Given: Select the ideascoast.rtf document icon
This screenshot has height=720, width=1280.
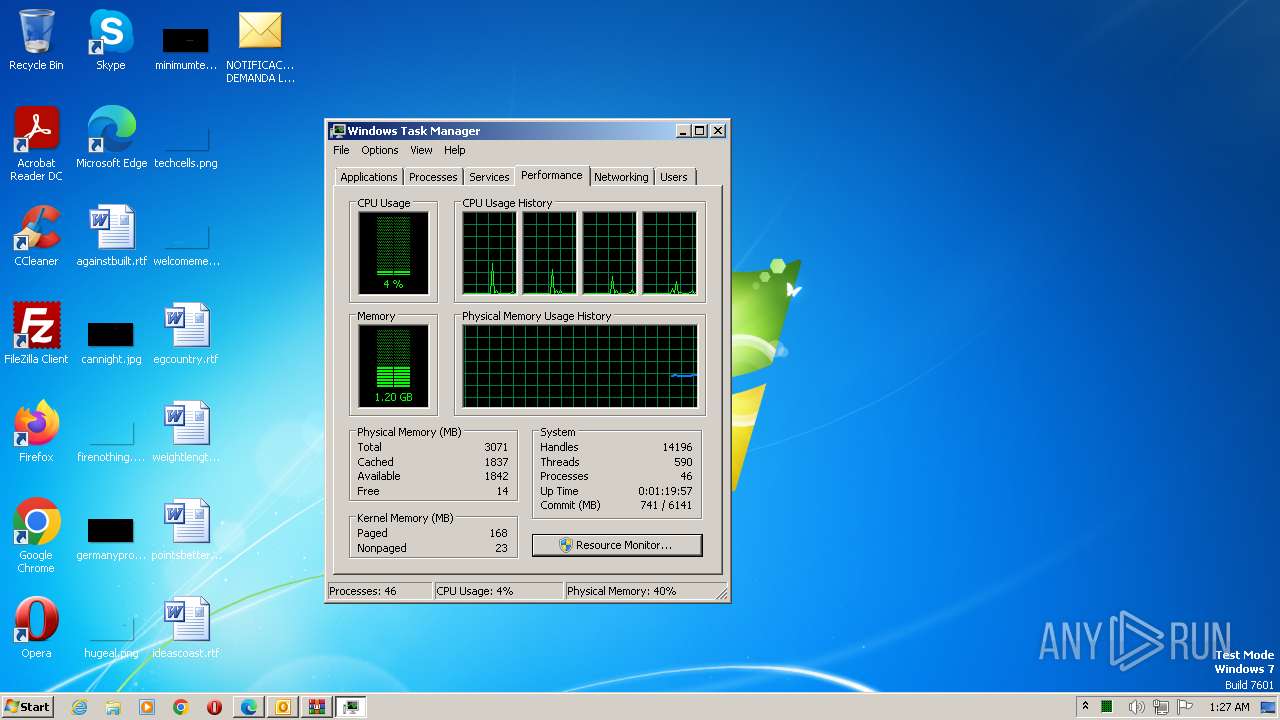Looking at the screenshot, I should (186, 628).
